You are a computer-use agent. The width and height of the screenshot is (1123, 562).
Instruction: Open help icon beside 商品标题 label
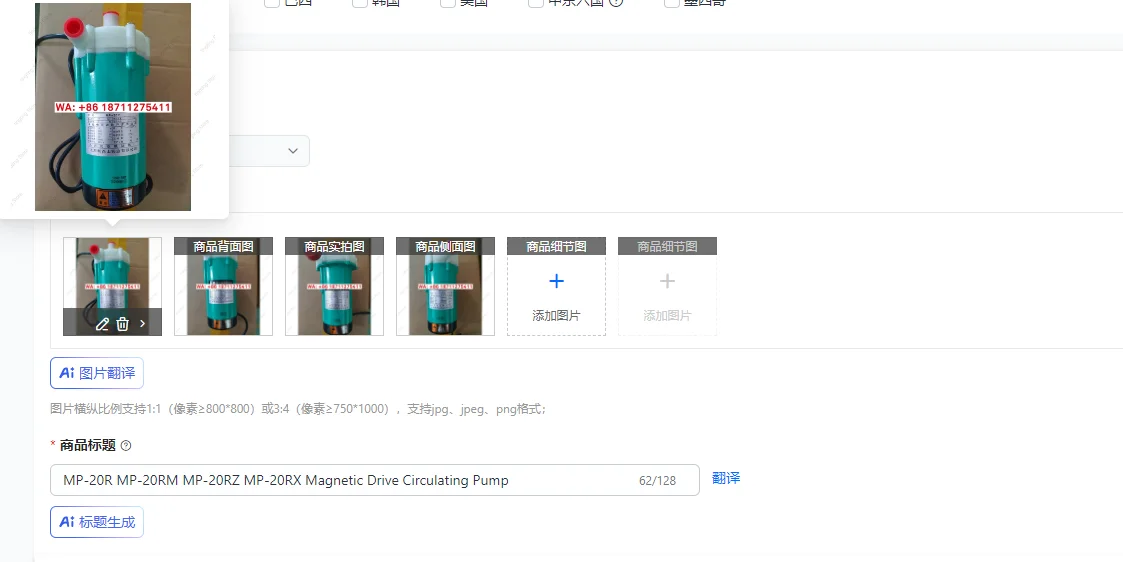tap(126, 445)
